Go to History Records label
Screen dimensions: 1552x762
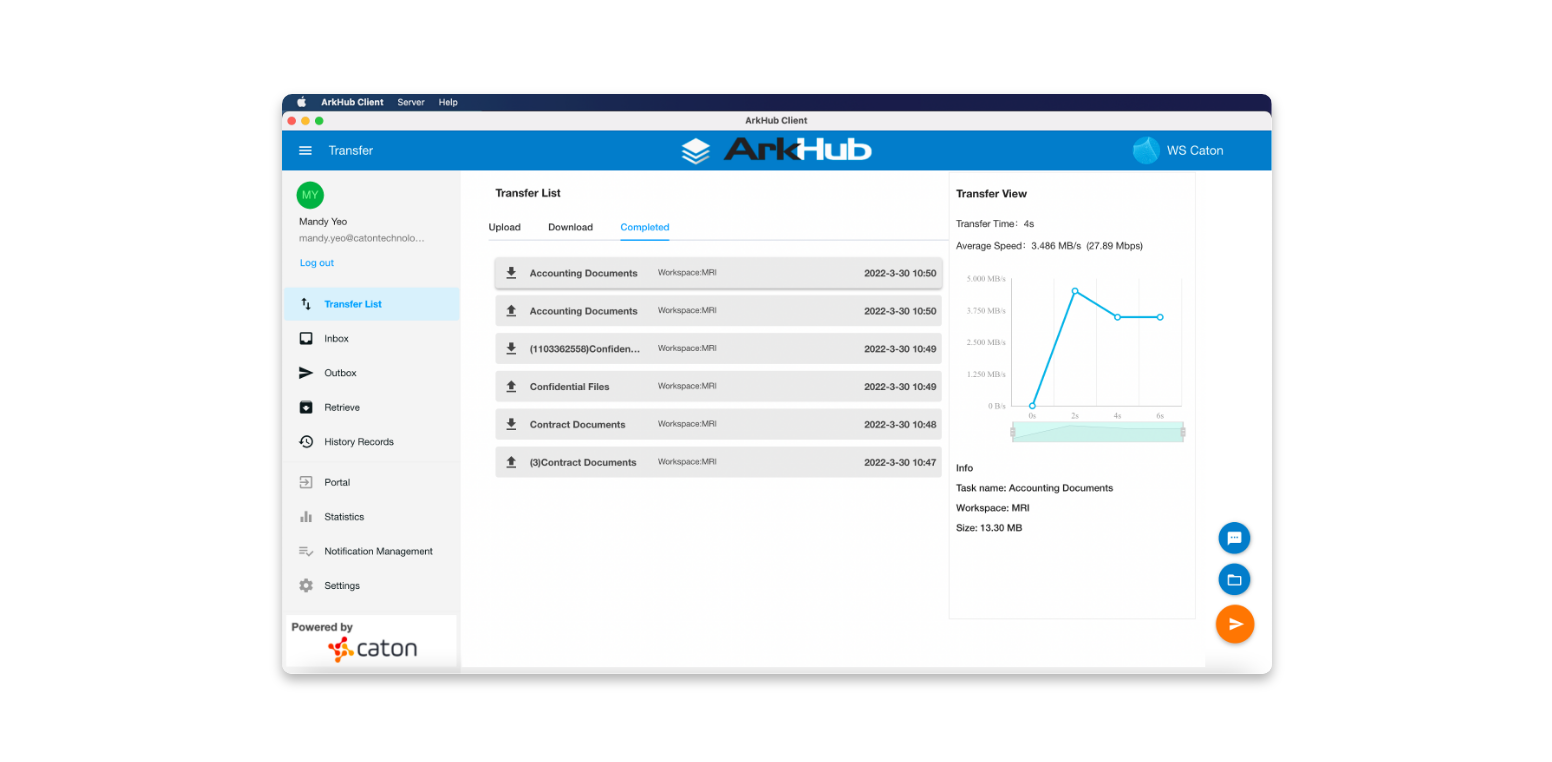click(x=359, y=442)
